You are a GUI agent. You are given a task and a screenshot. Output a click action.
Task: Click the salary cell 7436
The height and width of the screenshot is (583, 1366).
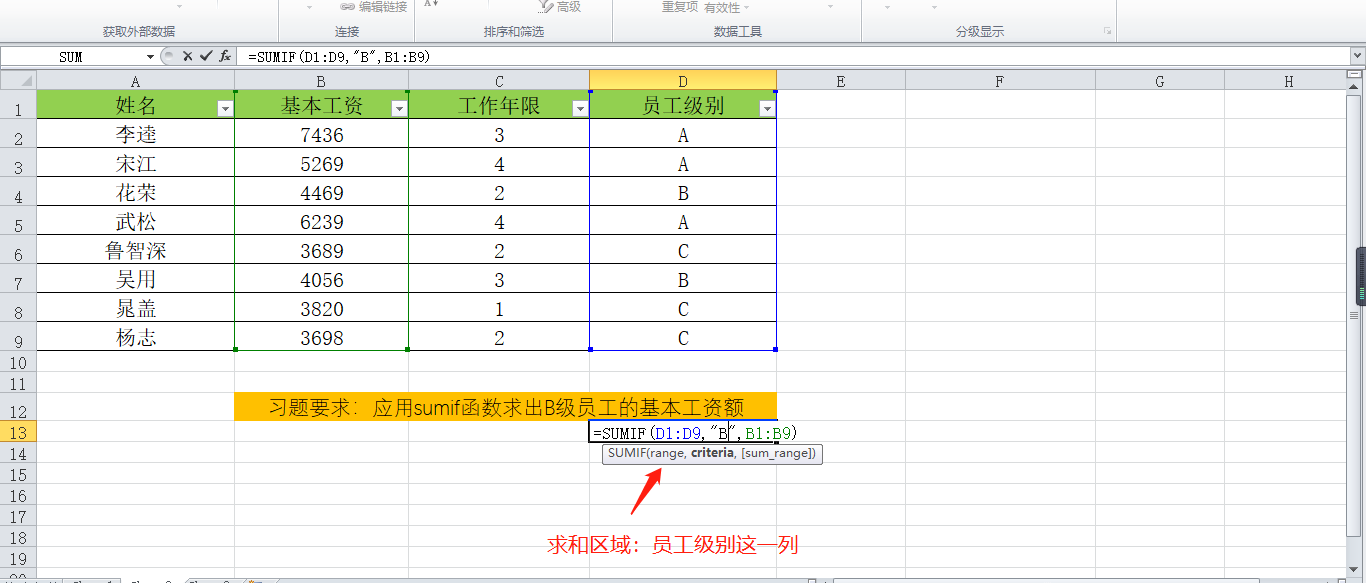coord(321,134)
